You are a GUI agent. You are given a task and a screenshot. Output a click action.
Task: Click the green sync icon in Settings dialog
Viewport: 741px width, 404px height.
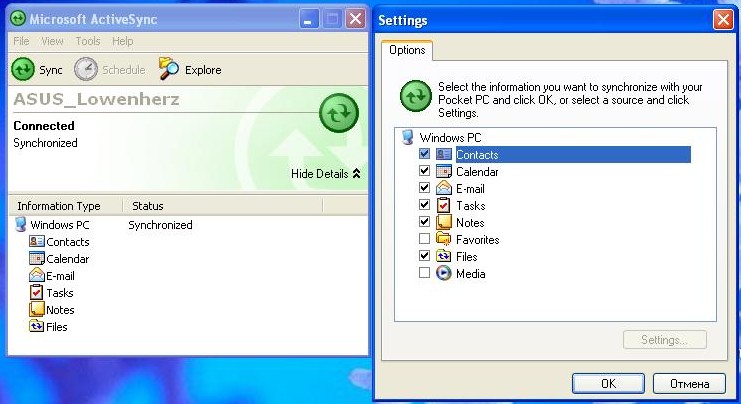[x=416, y=96]
